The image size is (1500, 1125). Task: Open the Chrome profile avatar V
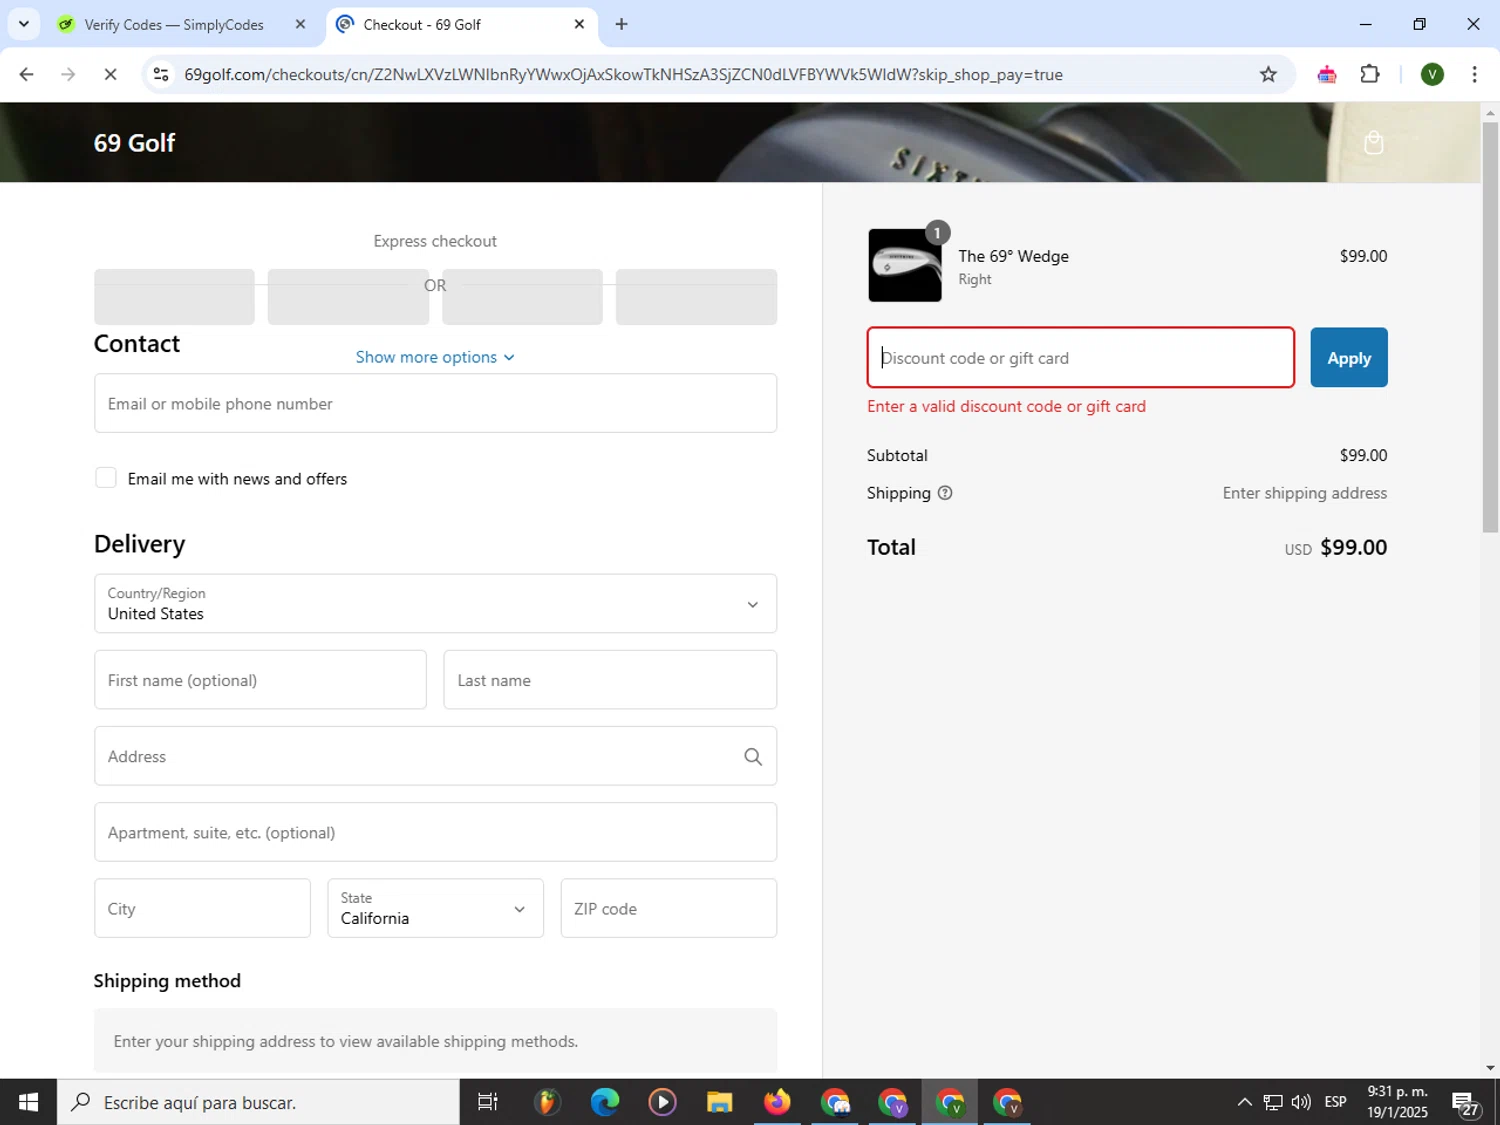(1432, 74)
